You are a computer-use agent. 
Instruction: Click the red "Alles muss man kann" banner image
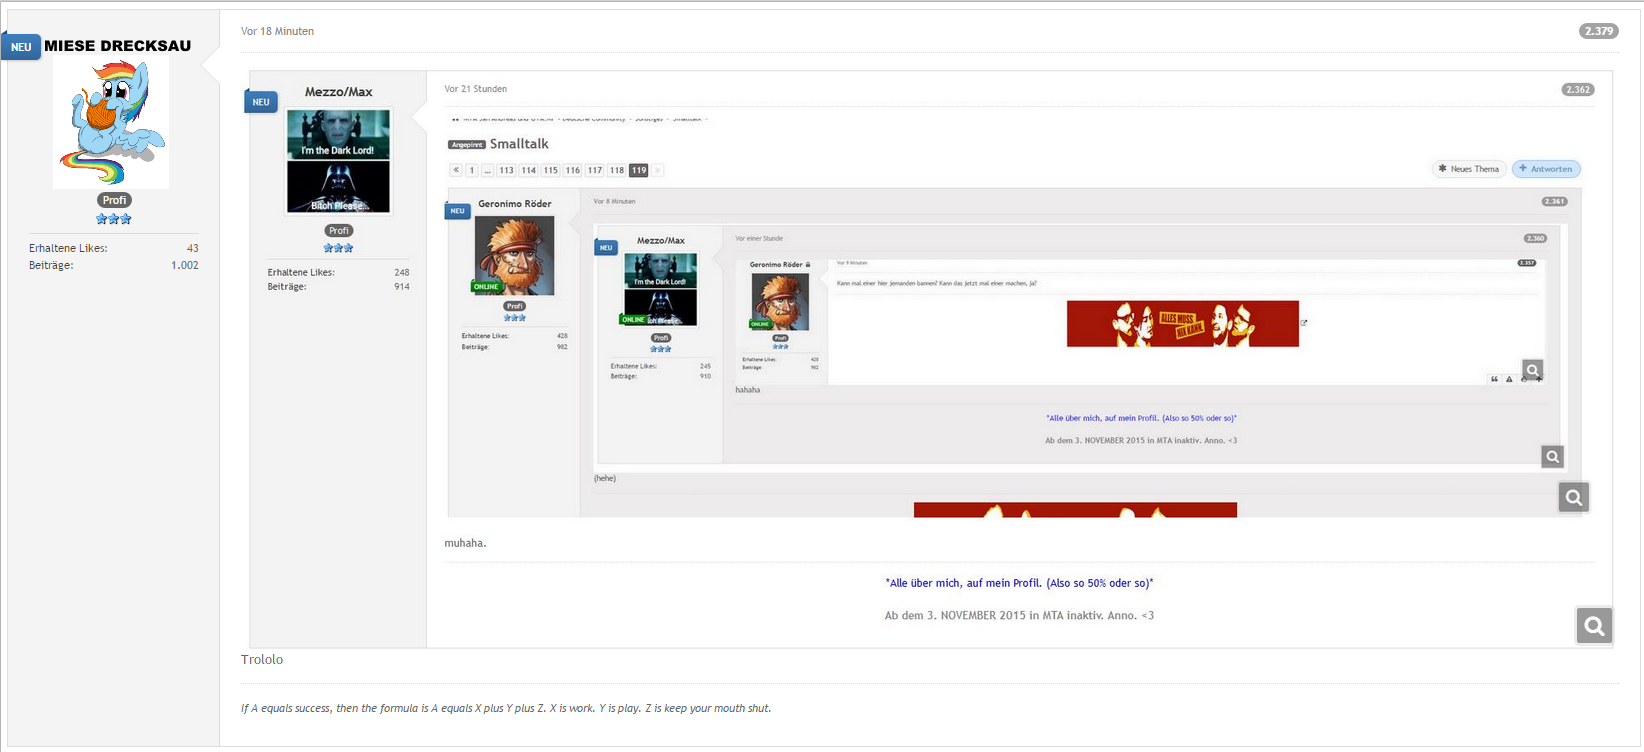coord(1183,324)
